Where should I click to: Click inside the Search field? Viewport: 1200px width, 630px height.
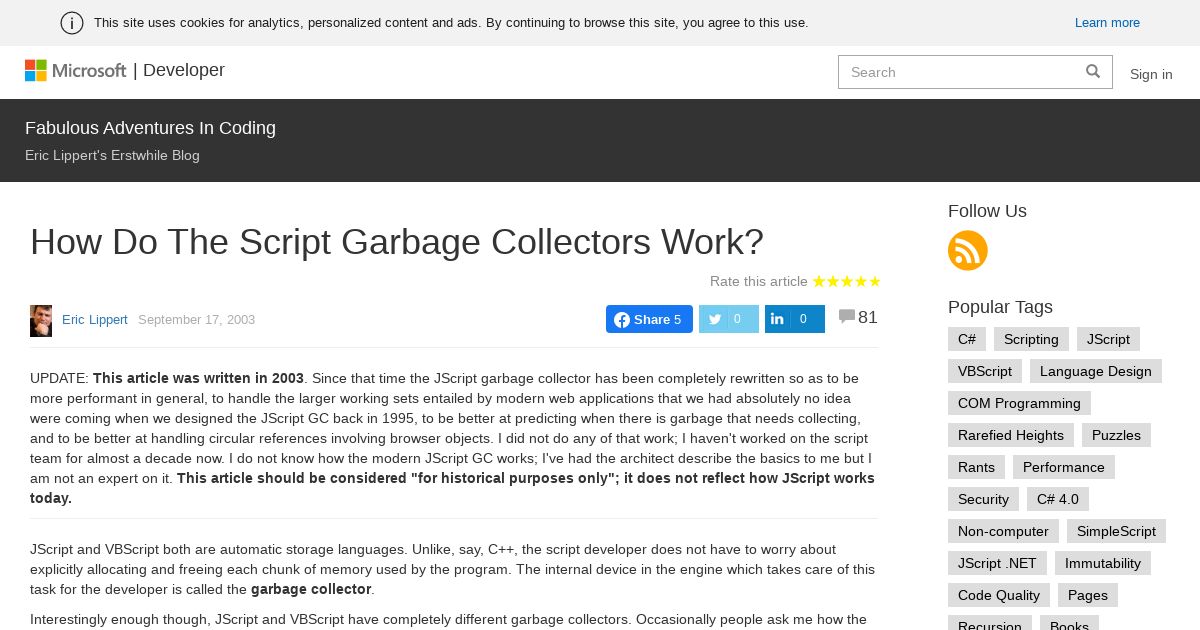pos(975,72)
